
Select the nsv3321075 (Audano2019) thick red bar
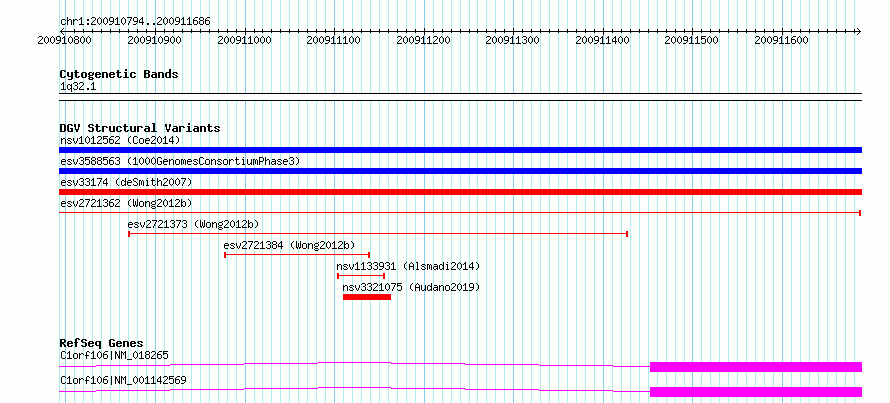tap(367, 297)
